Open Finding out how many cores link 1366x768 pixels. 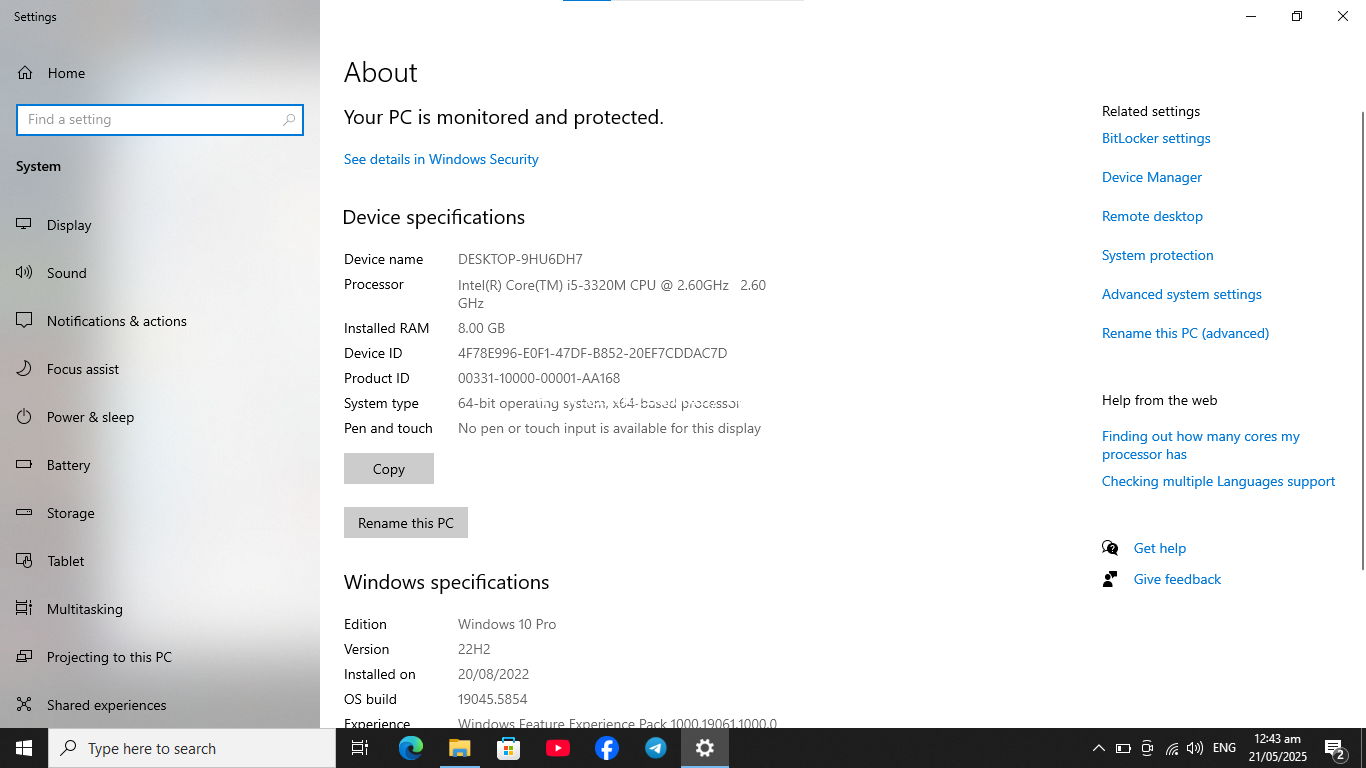pyautogui.click(x=1201, y=445)
